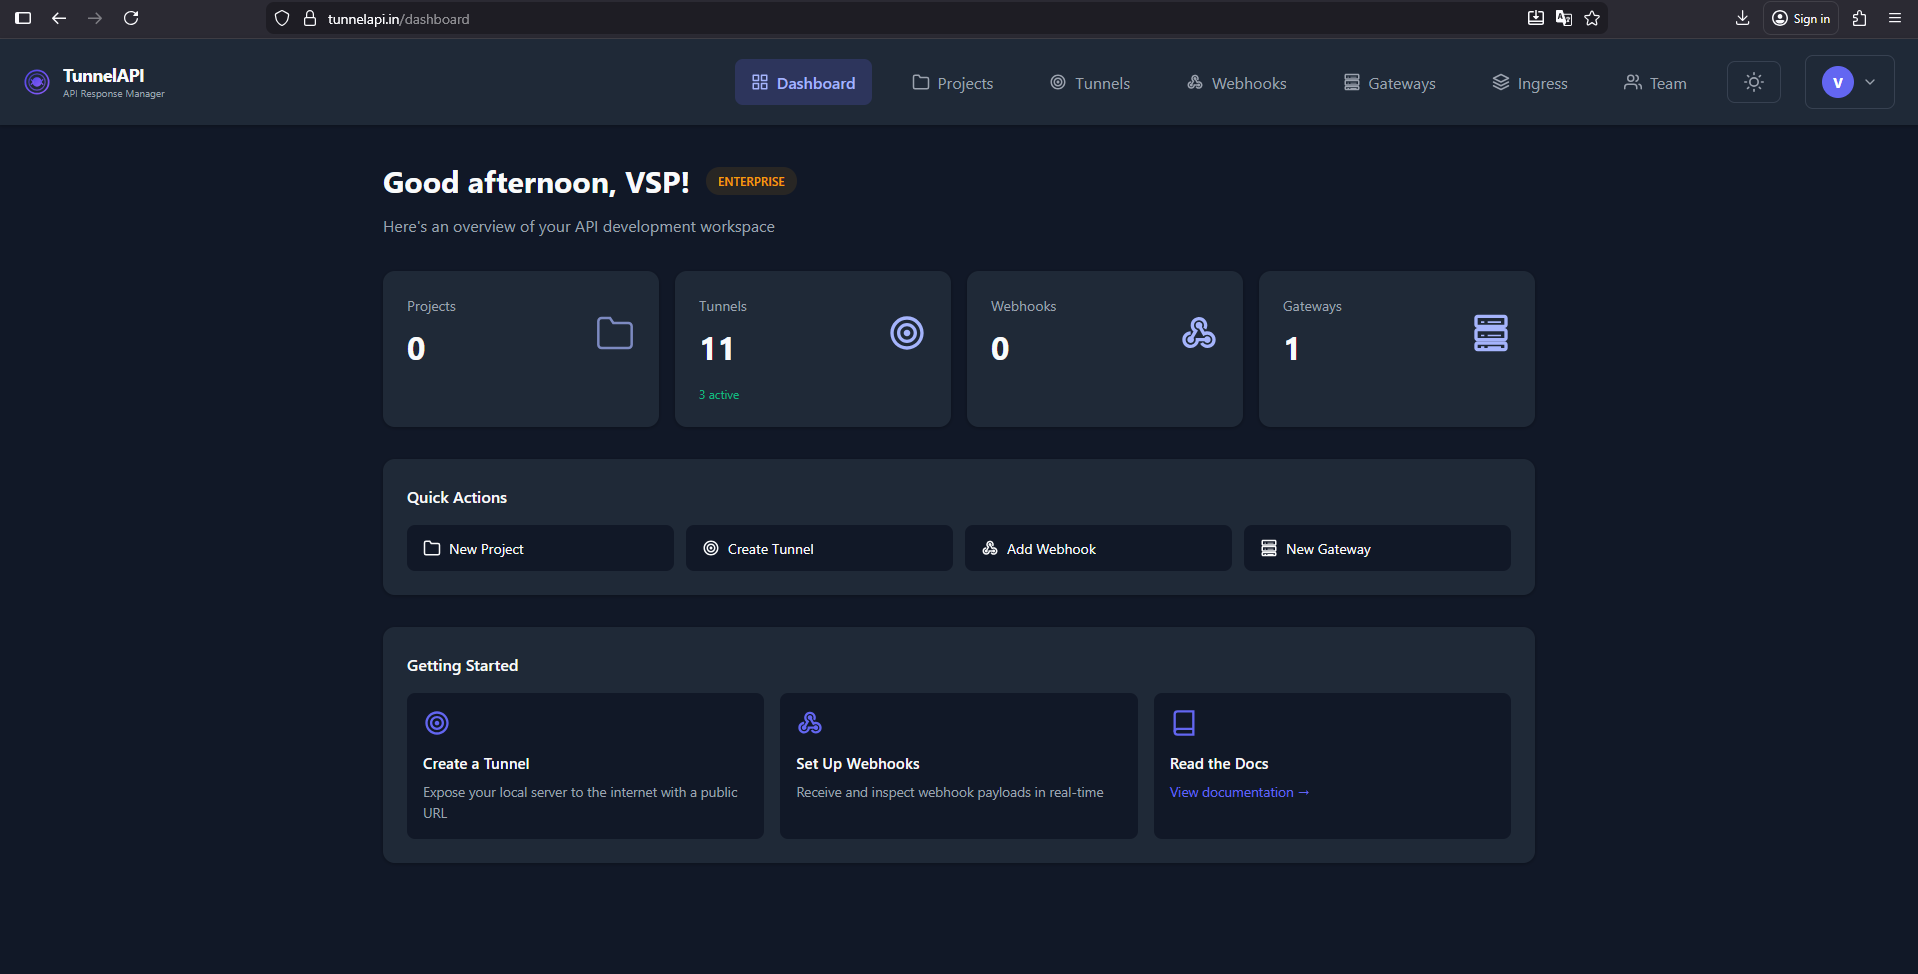Open the browser hamburger menu
1918x974 pixels.
(x=1895, y=18)
